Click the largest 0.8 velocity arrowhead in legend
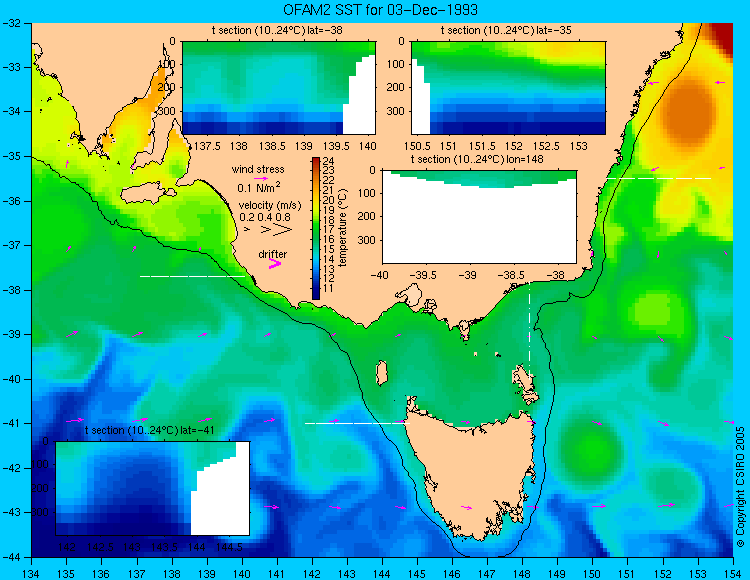The image size is (750, 580). [x=283, y=230]
